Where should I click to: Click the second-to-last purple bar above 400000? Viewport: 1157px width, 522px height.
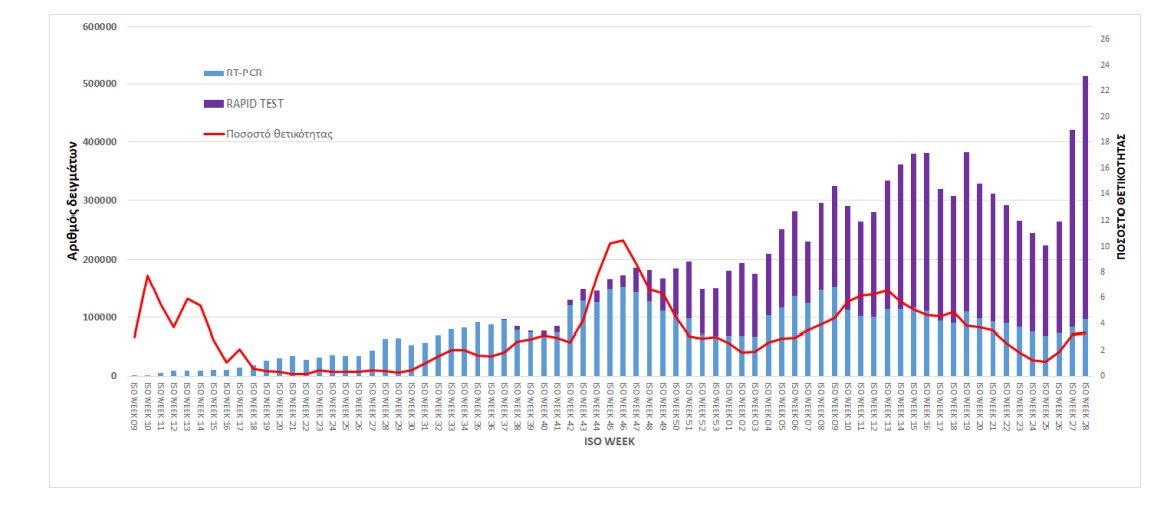1072,230
